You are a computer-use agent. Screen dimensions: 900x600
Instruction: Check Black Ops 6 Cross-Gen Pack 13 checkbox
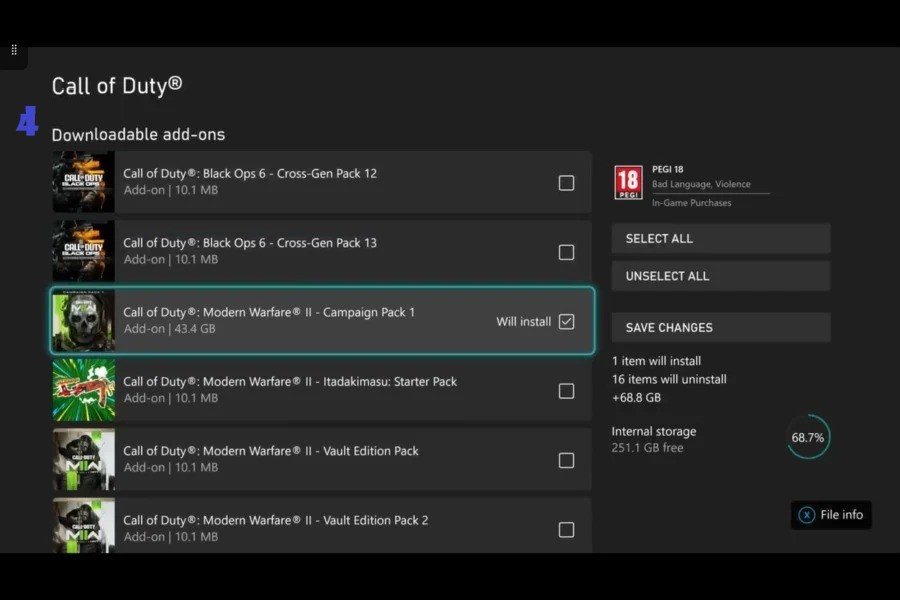(566, 252)
